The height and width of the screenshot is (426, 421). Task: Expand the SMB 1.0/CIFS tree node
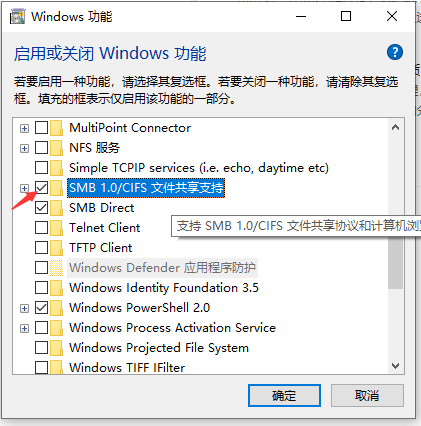[24, 188]
